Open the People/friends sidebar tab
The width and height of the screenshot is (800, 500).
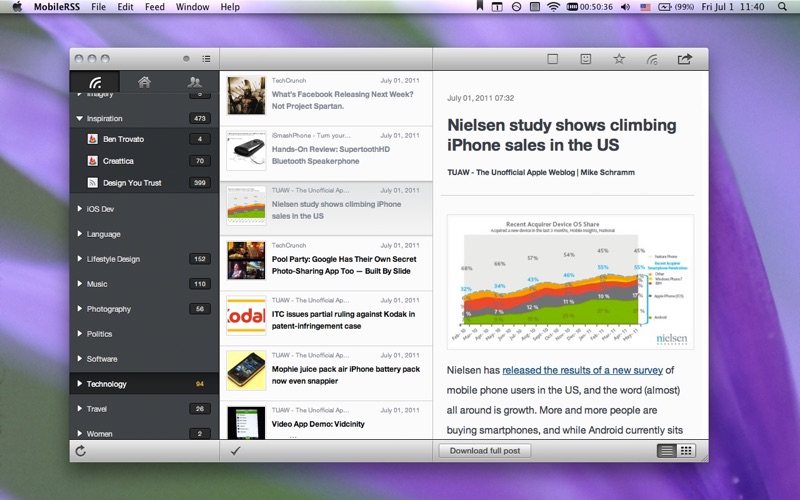click(194, 82)
